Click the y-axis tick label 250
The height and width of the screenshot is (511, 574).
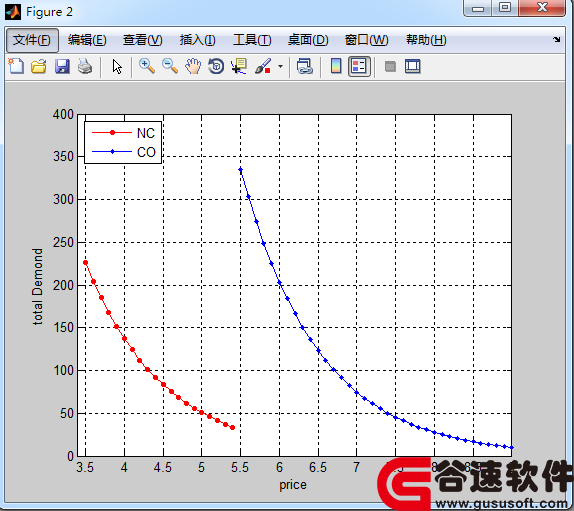[63, 242]
